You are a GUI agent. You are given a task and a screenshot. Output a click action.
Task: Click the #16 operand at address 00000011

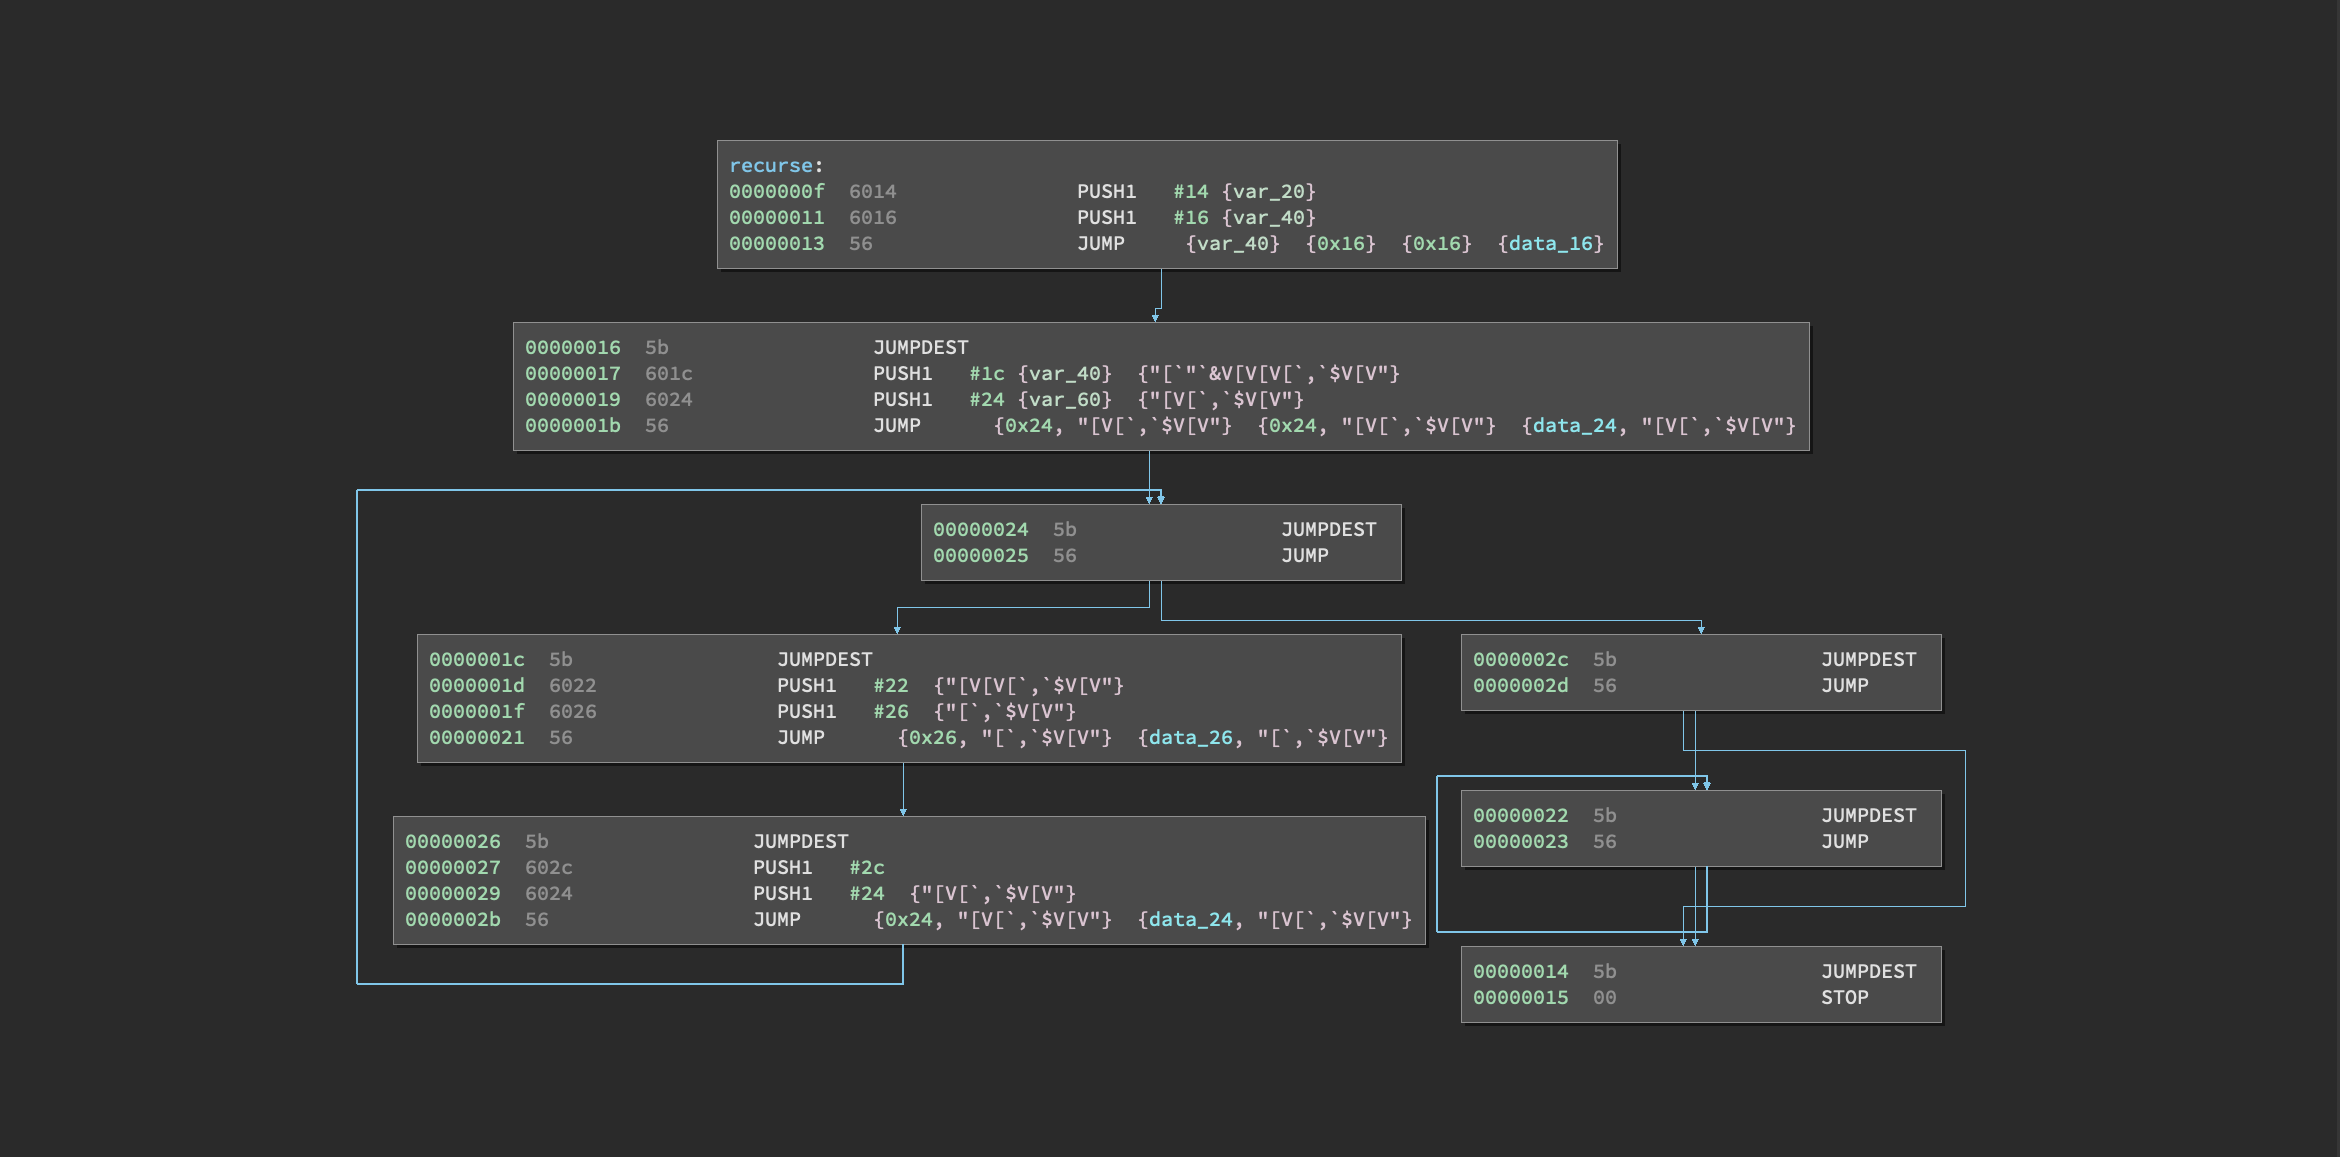point(1190,218)
